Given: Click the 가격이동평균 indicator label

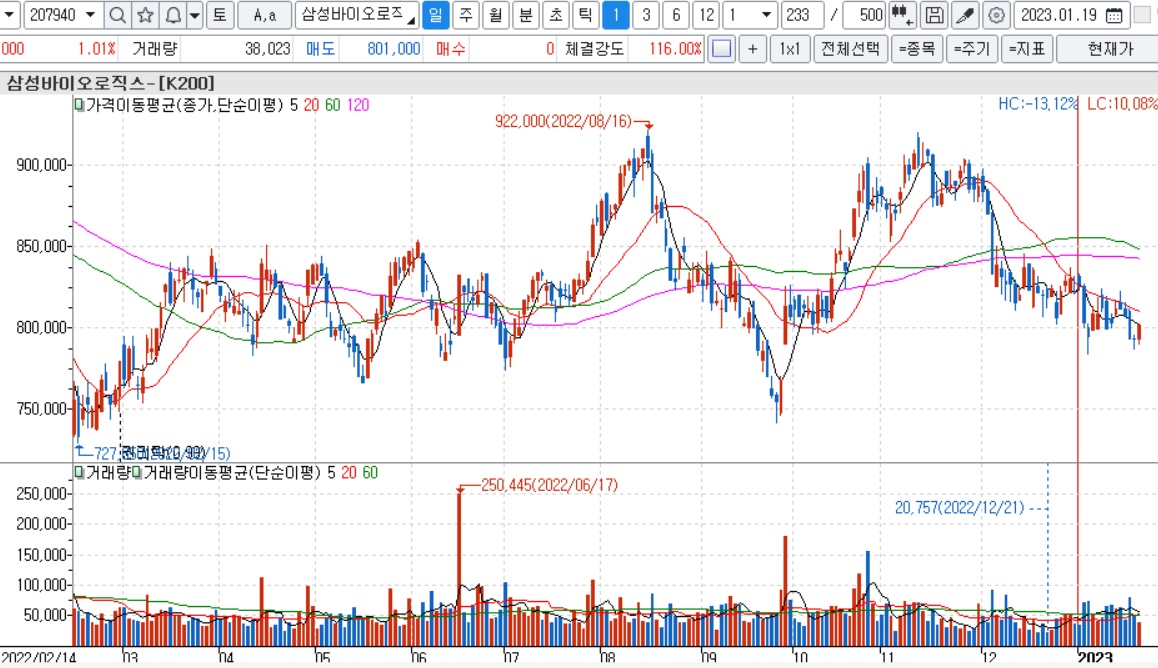Looking at the screenshot, I should (x=185, y=105).
